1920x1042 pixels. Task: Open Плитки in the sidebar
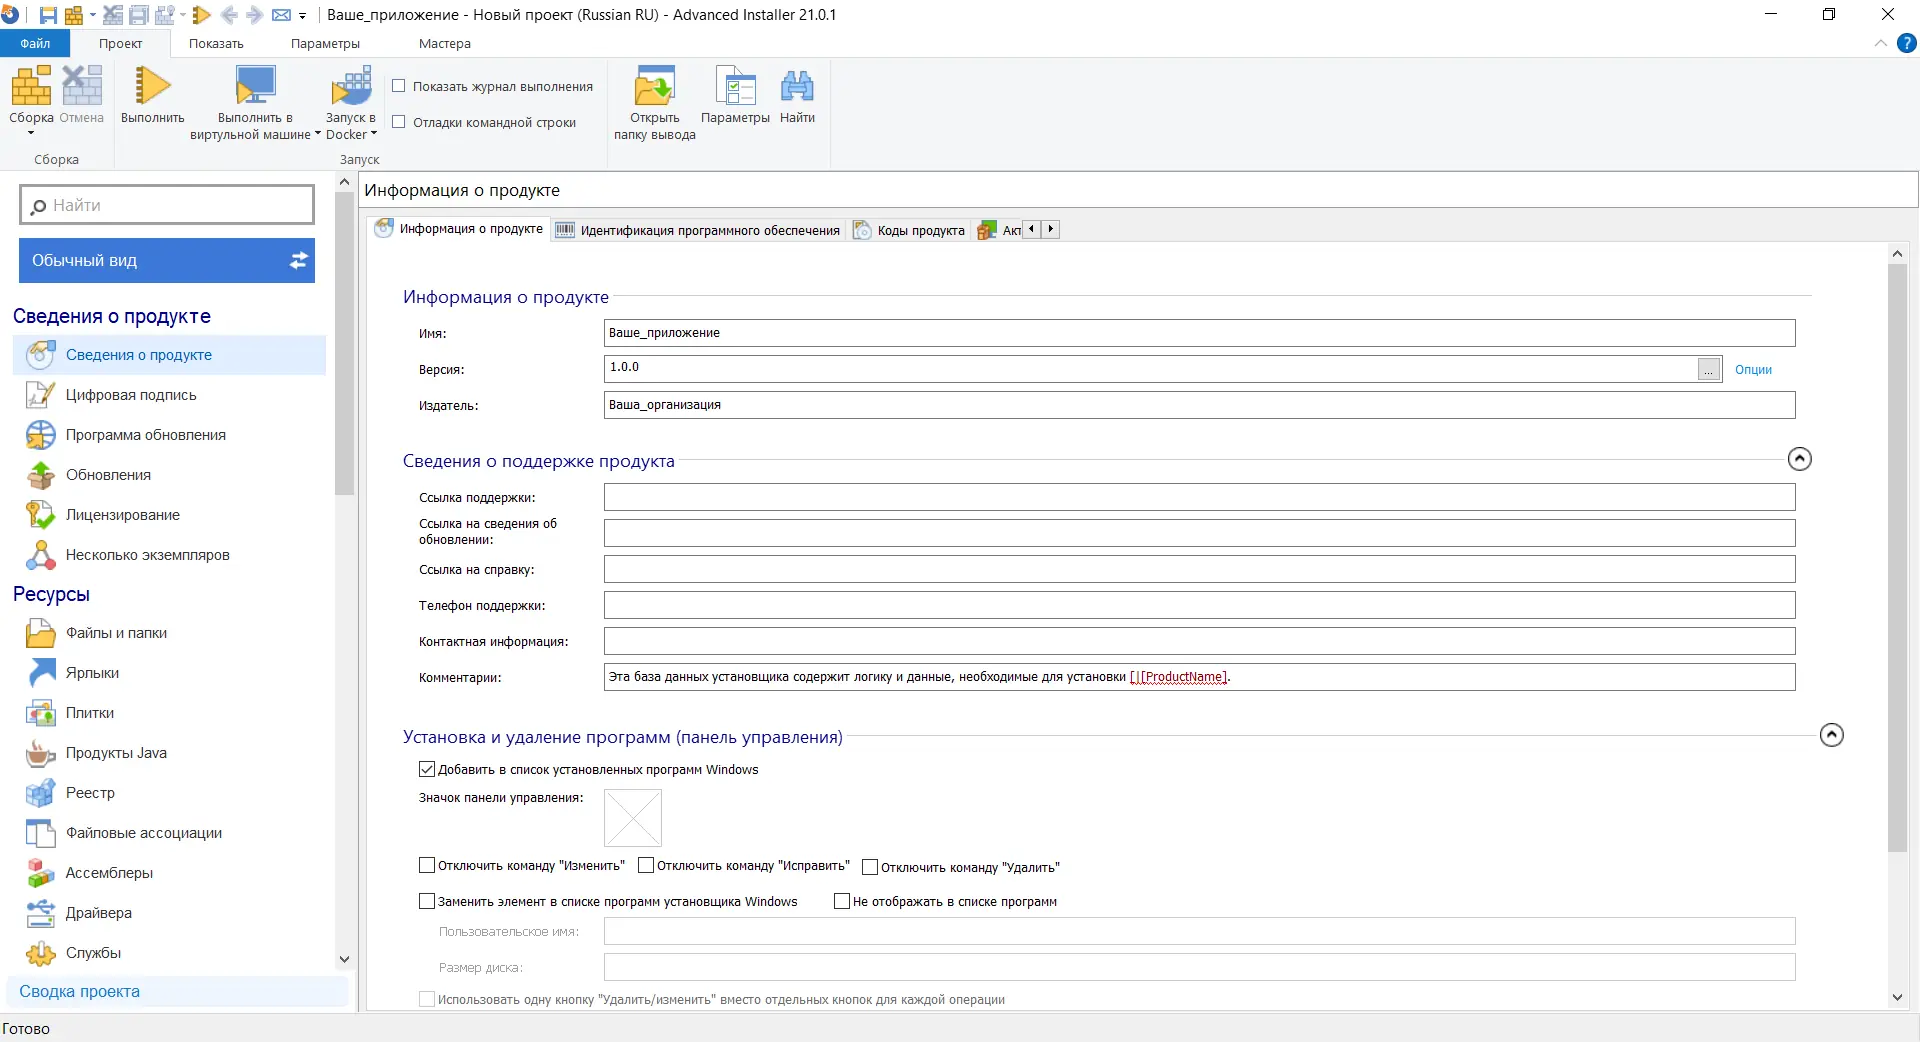169,713
